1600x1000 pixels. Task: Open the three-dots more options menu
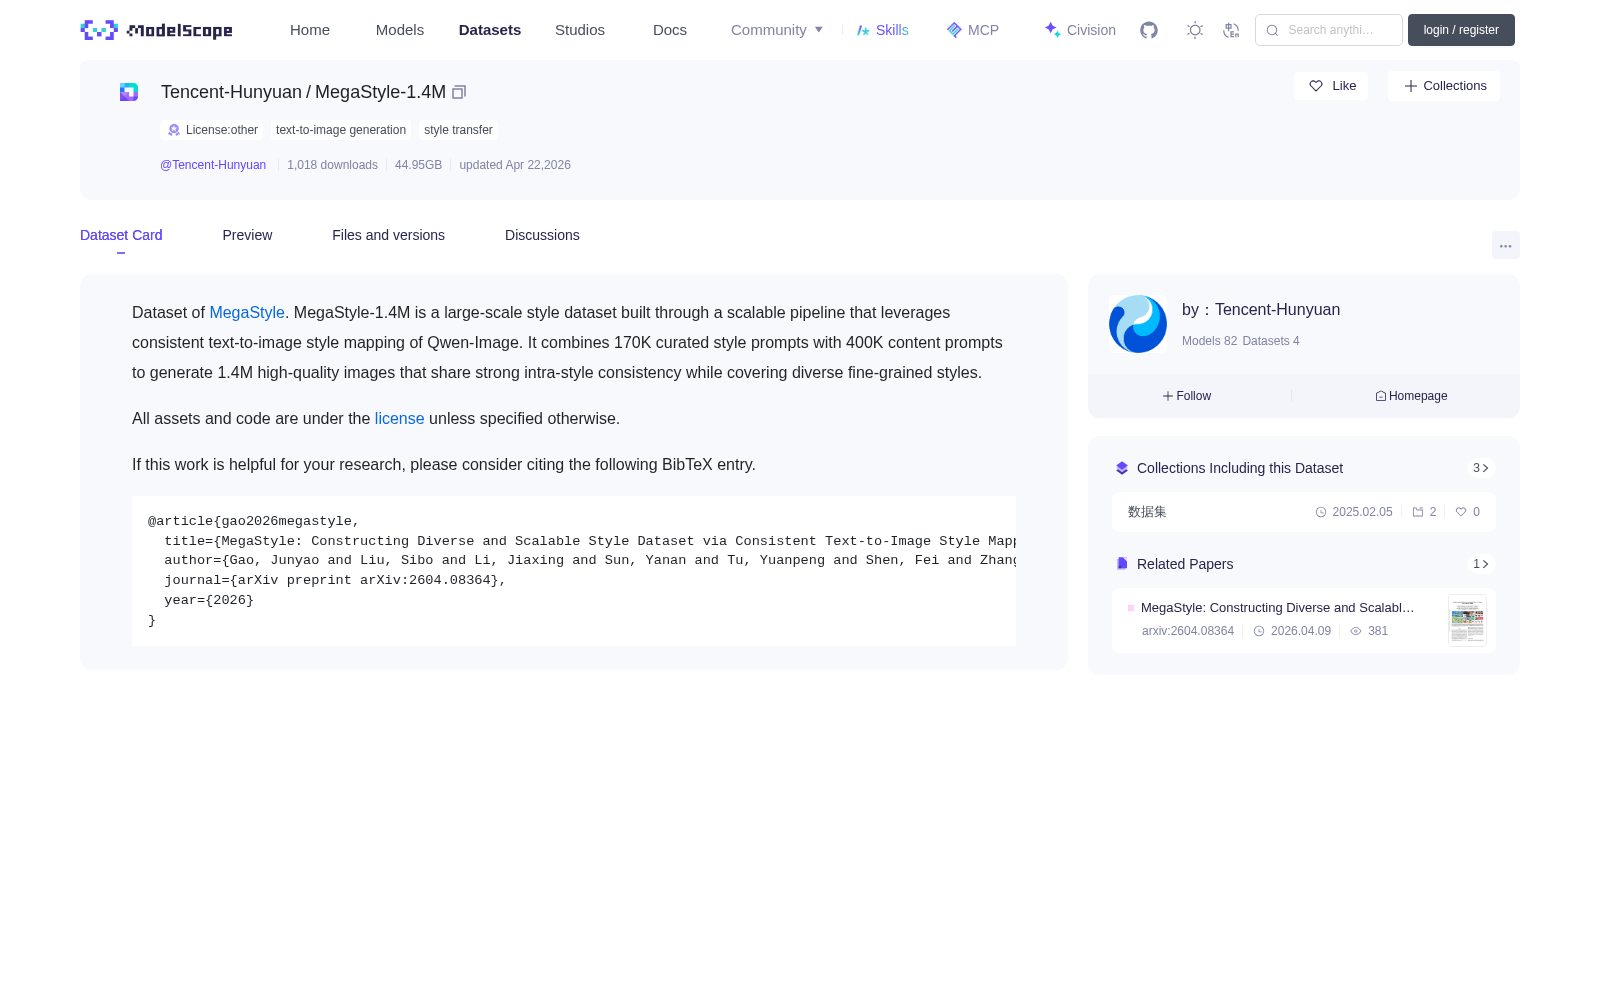click(1506, 246)
